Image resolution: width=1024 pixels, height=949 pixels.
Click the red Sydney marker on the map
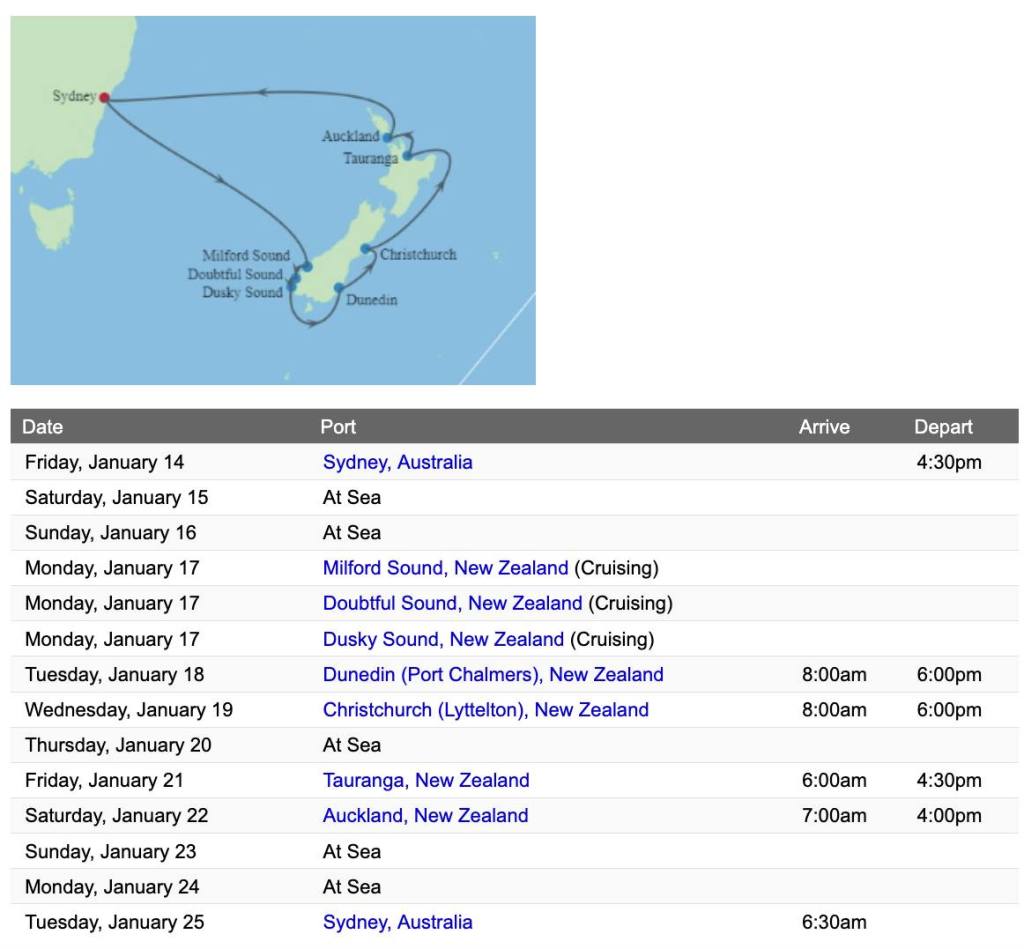(104, 98)
